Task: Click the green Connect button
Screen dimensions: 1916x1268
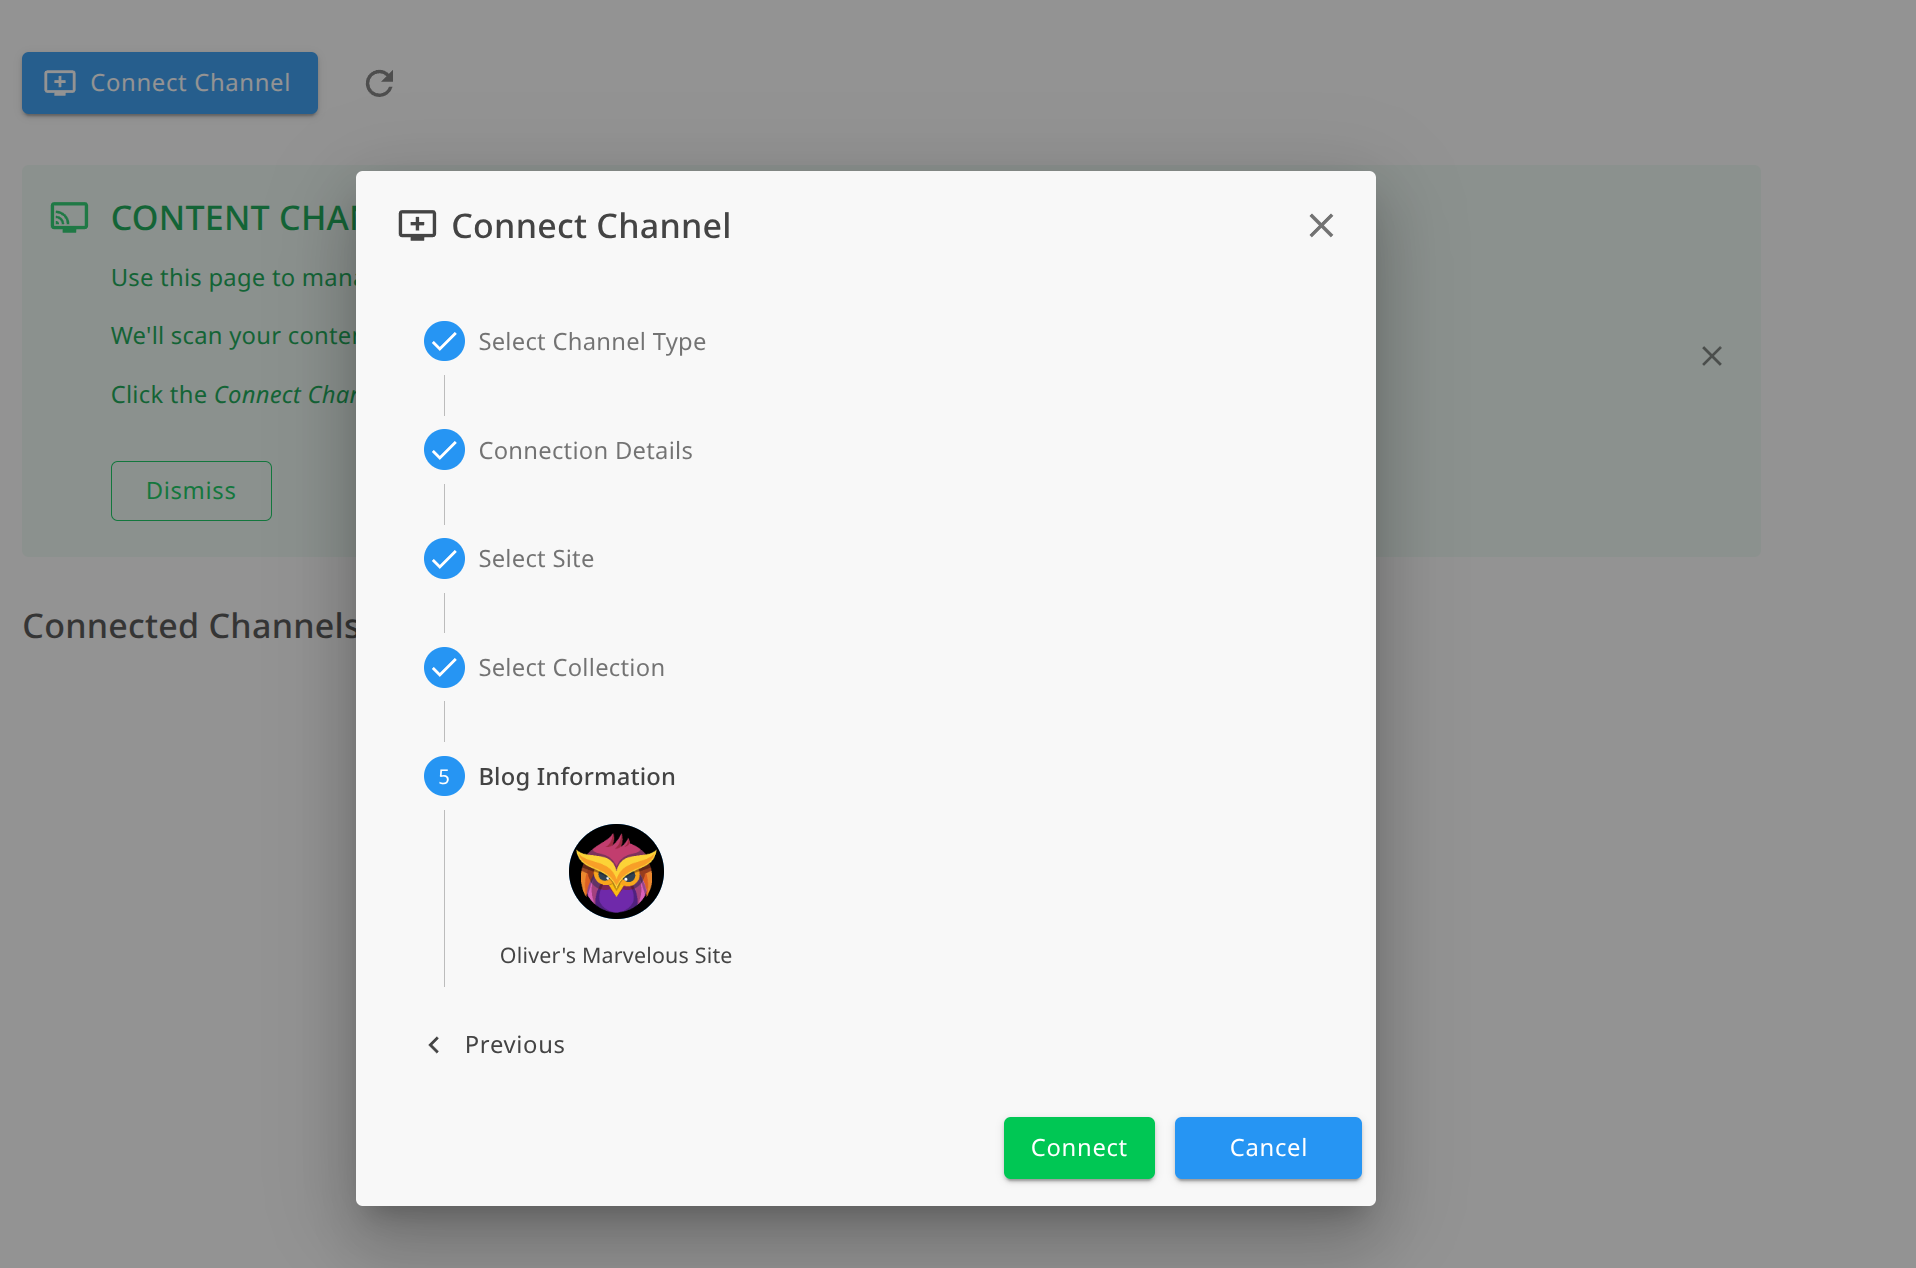Action: (1078, 1148)
